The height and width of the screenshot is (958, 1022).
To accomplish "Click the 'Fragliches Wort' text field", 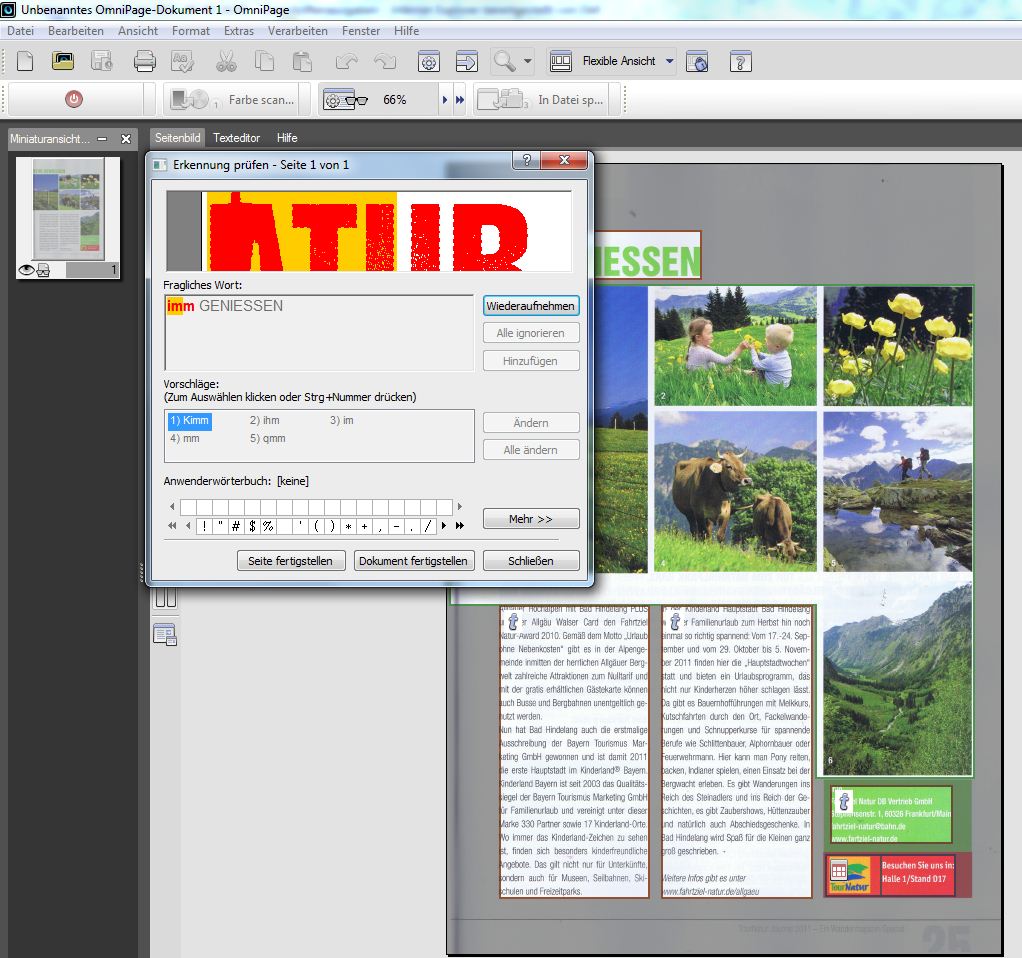I will (318, 332).
